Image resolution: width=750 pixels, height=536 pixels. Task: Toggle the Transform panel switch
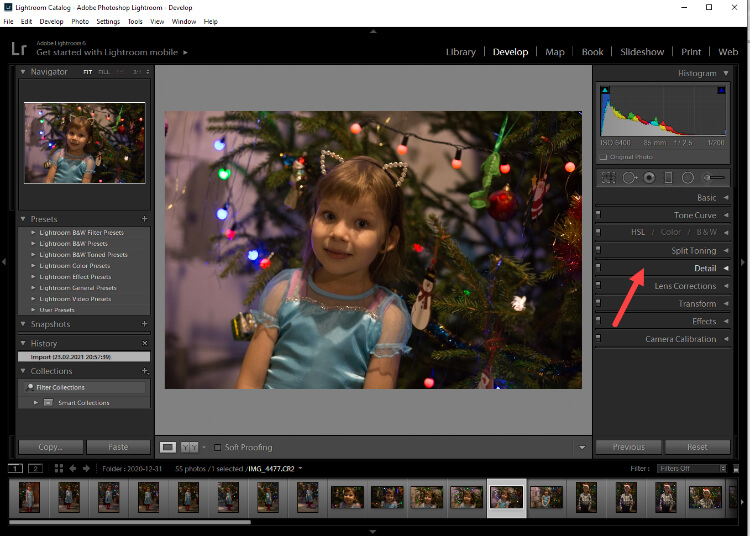pyautogui.click(x=598, y=303)
